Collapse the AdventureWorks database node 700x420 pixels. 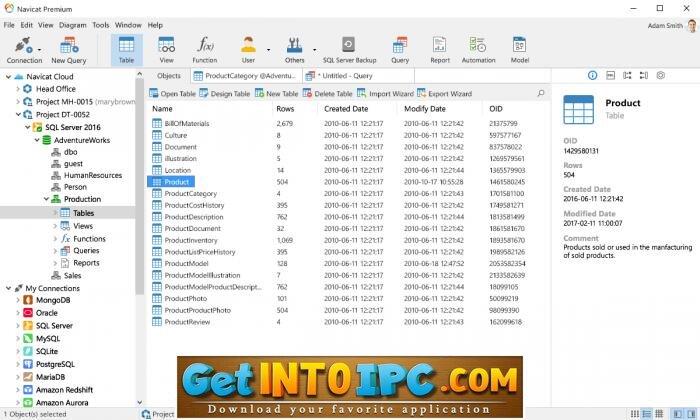click(x=37, y=140)
